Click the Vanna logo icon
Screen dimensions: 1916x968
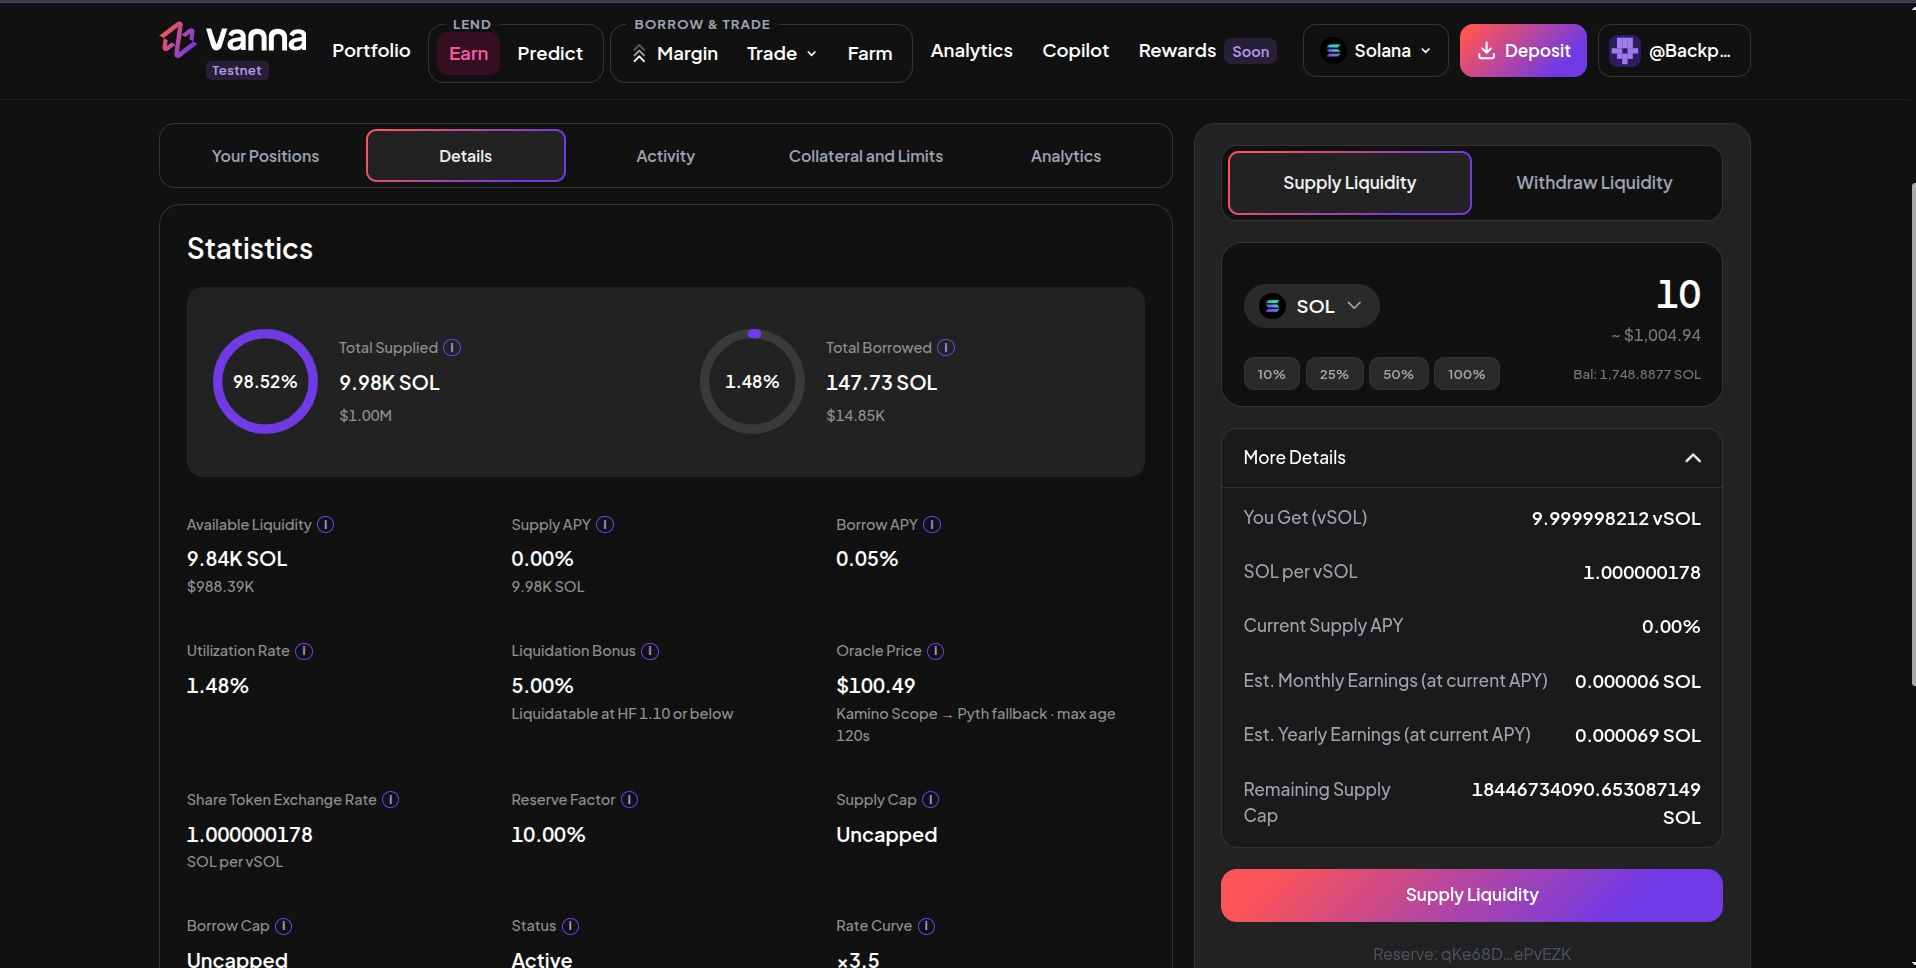tap(178, 40)
